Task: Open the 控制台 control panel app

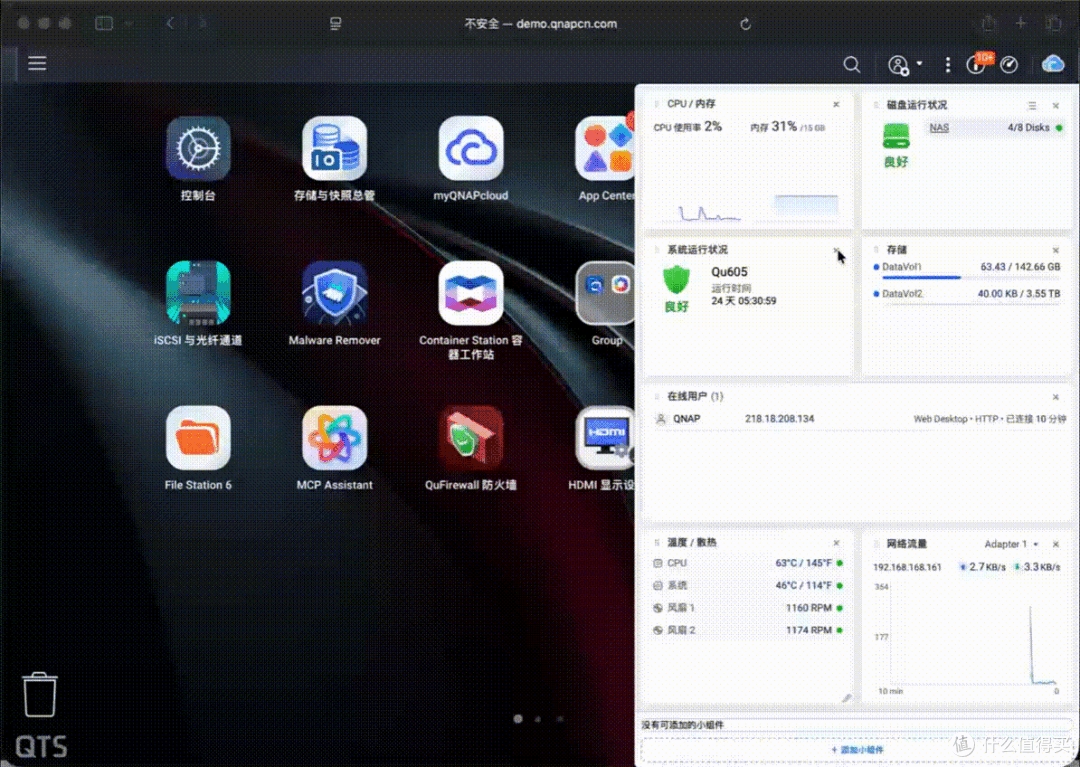Action: click(198, 149)
